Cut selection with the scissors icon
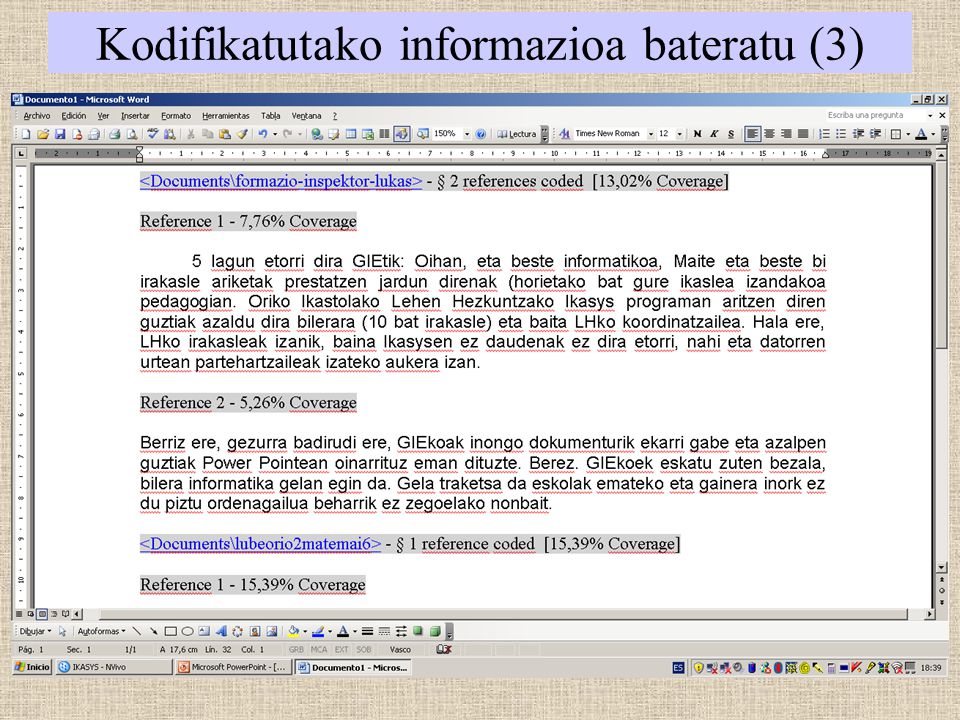The height and width of the screenshot is (720, 960). pyautogui.click(x=191, y=134)
